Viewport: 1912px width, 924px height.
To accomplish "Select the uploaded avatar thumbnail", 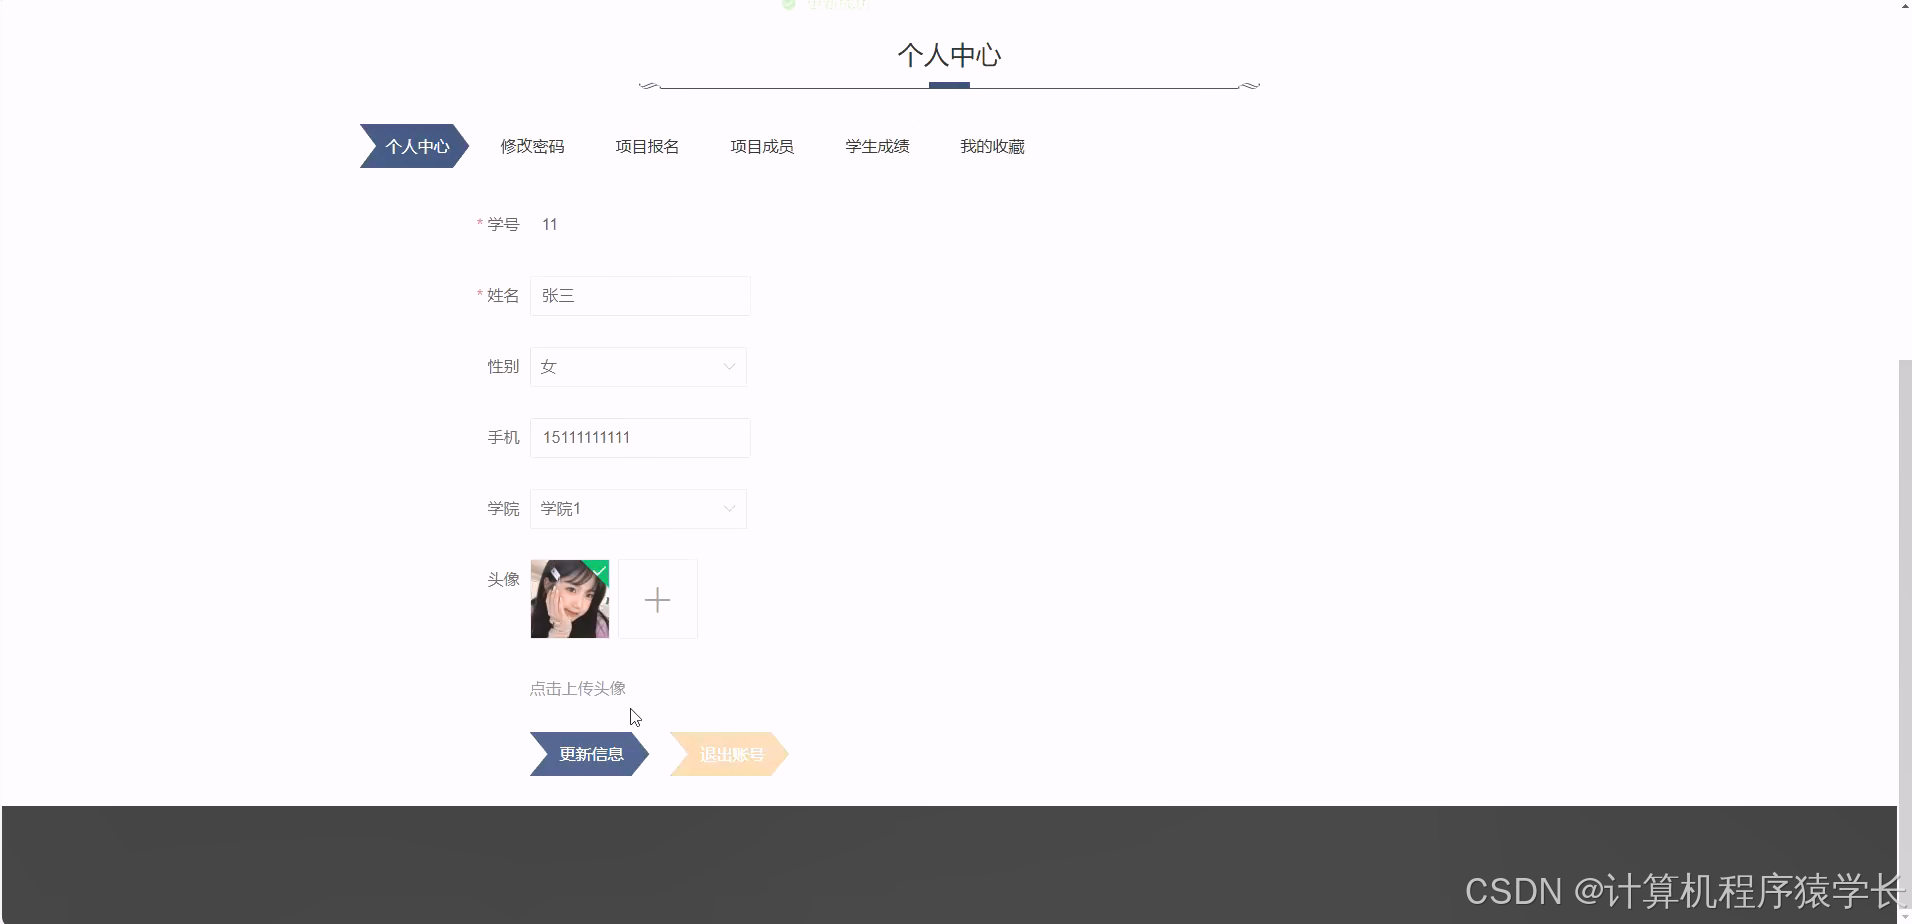I will pyautogui.click(x=569, y=599).
